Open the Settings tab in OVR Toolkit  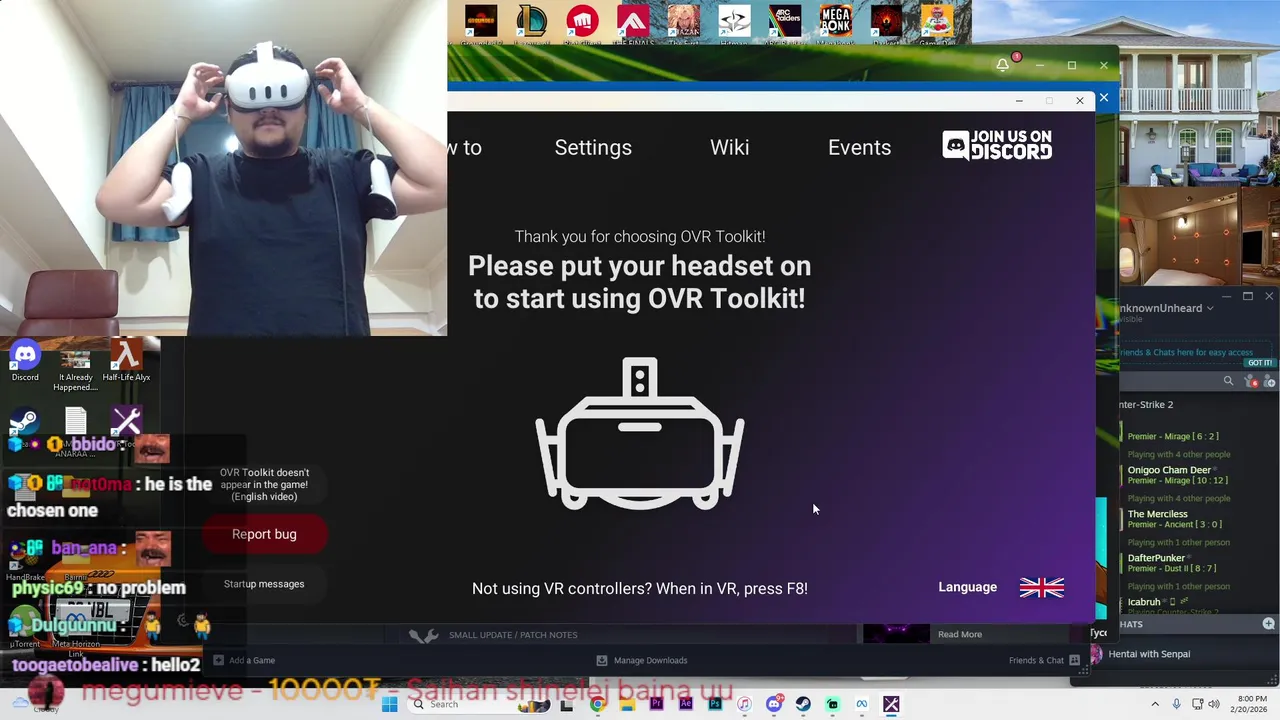(x=593, y=147)
